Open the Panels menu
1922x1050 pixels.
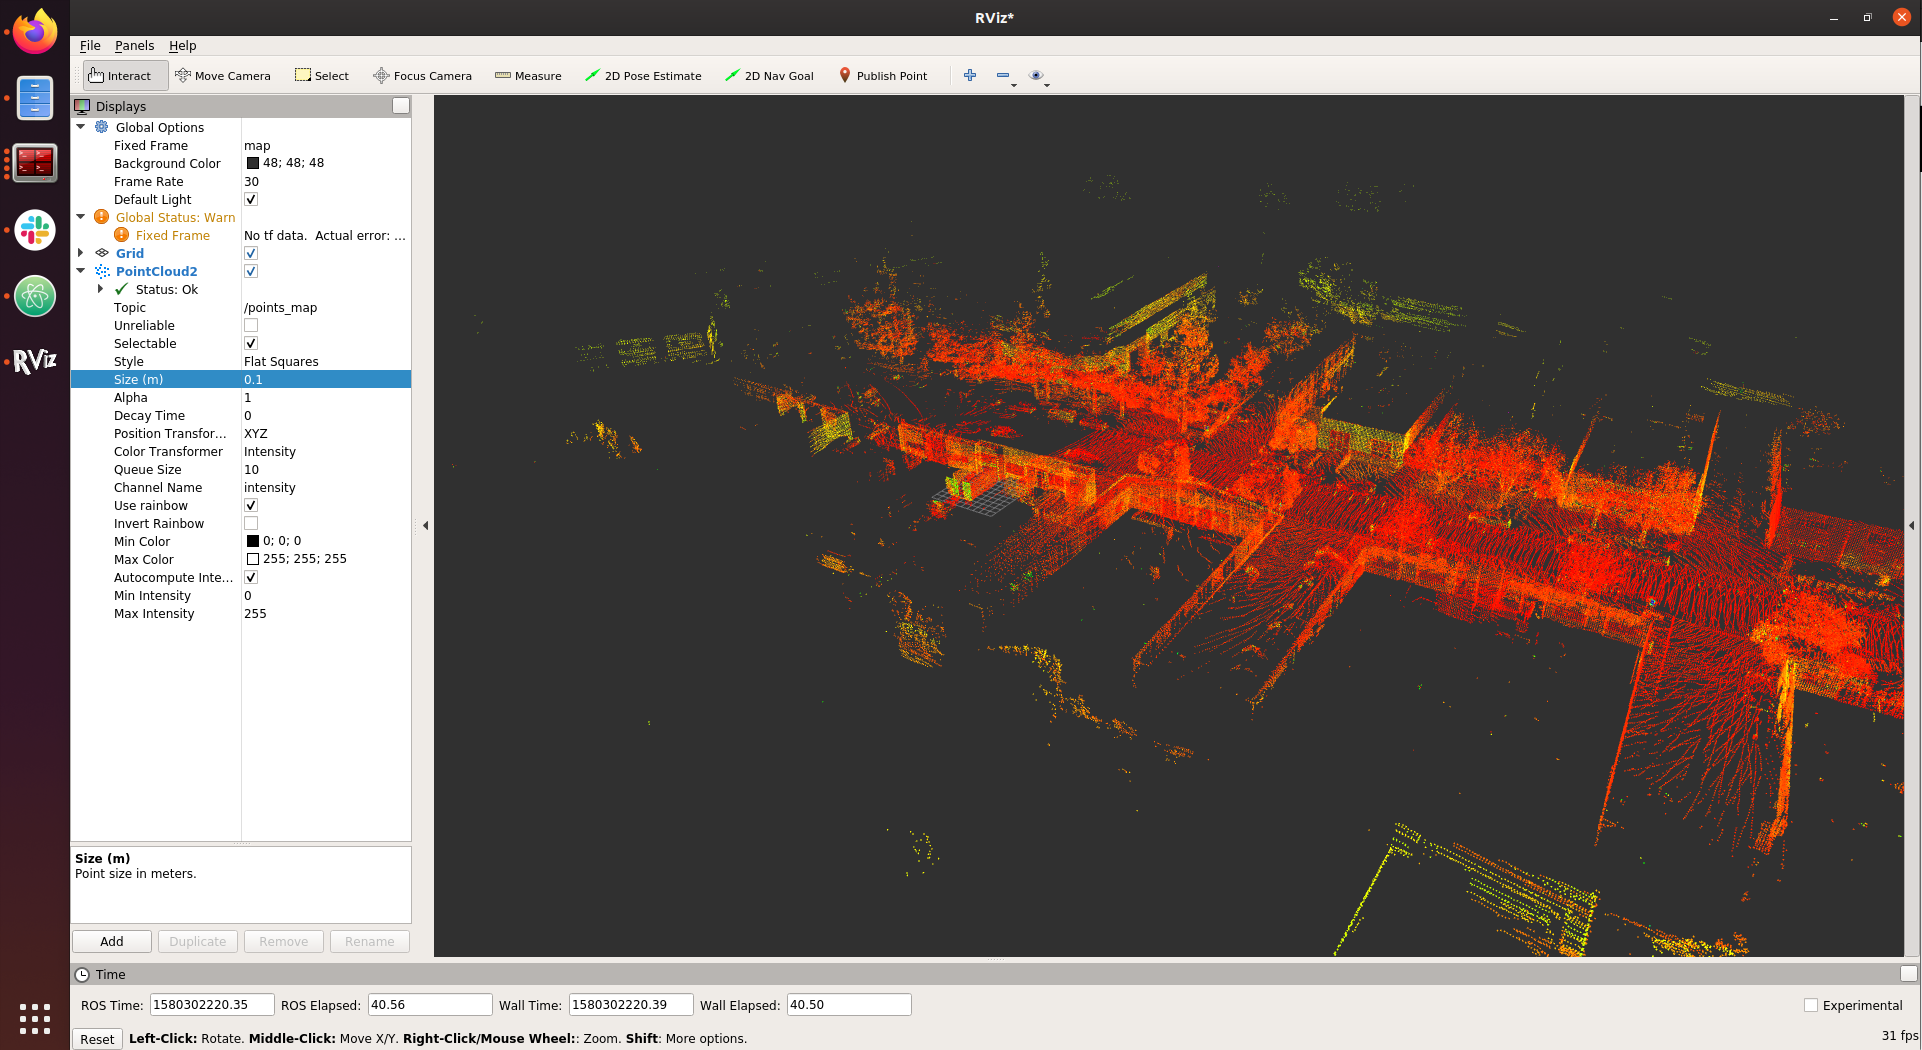pos(134,46)
